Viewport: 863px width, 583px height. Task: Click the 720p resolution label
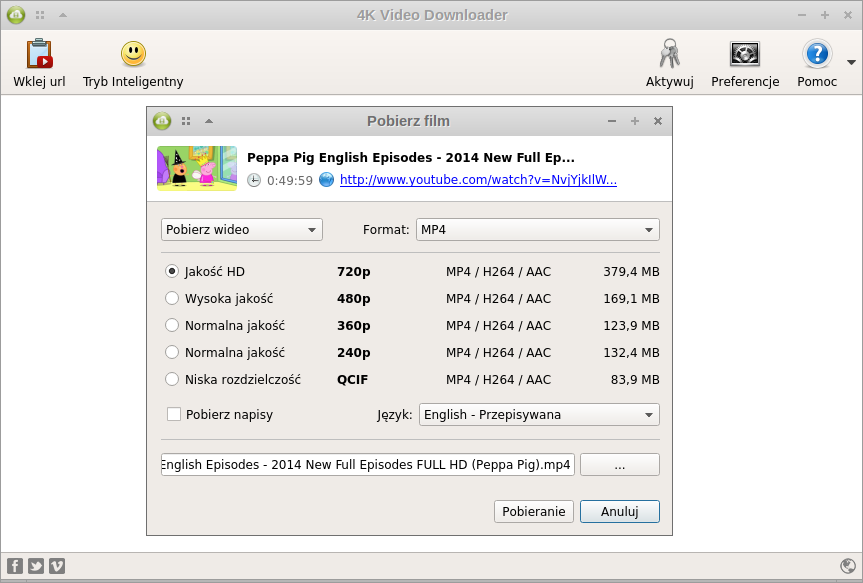(x=354, y=271)
